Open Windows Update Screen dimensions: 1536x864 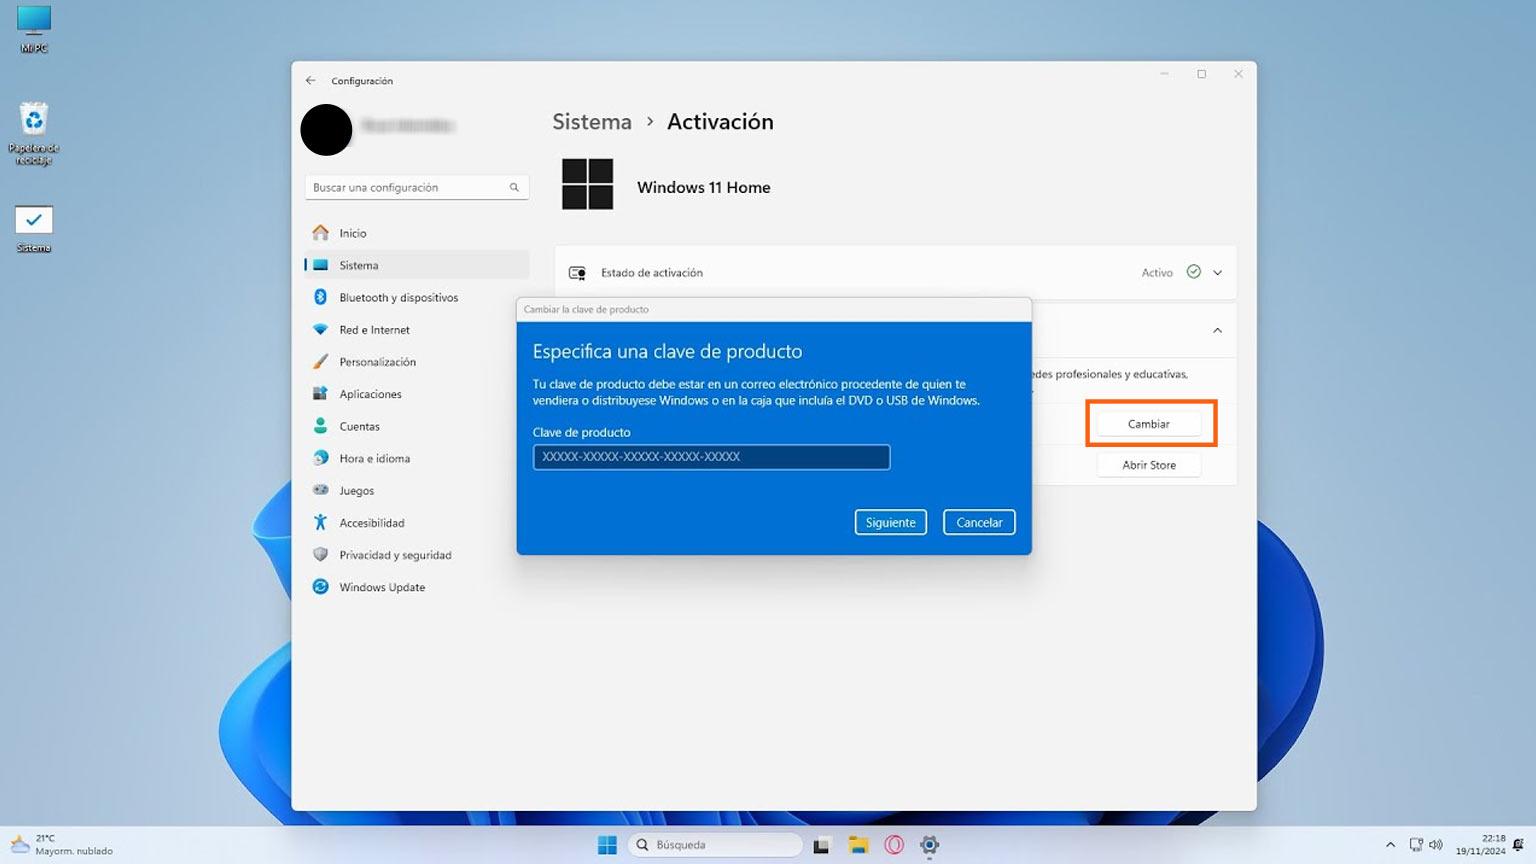381,587
